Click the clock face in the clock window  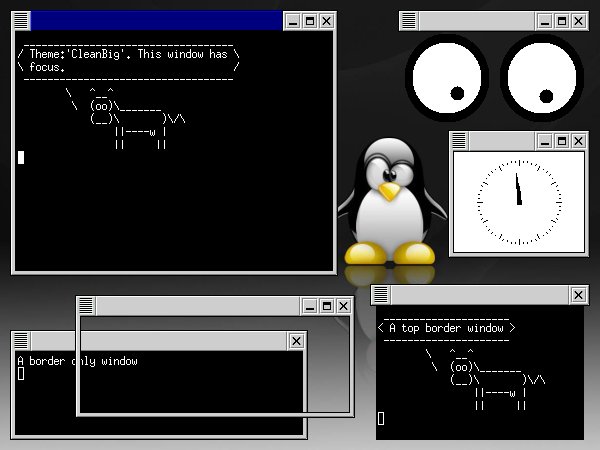[519, 202]
